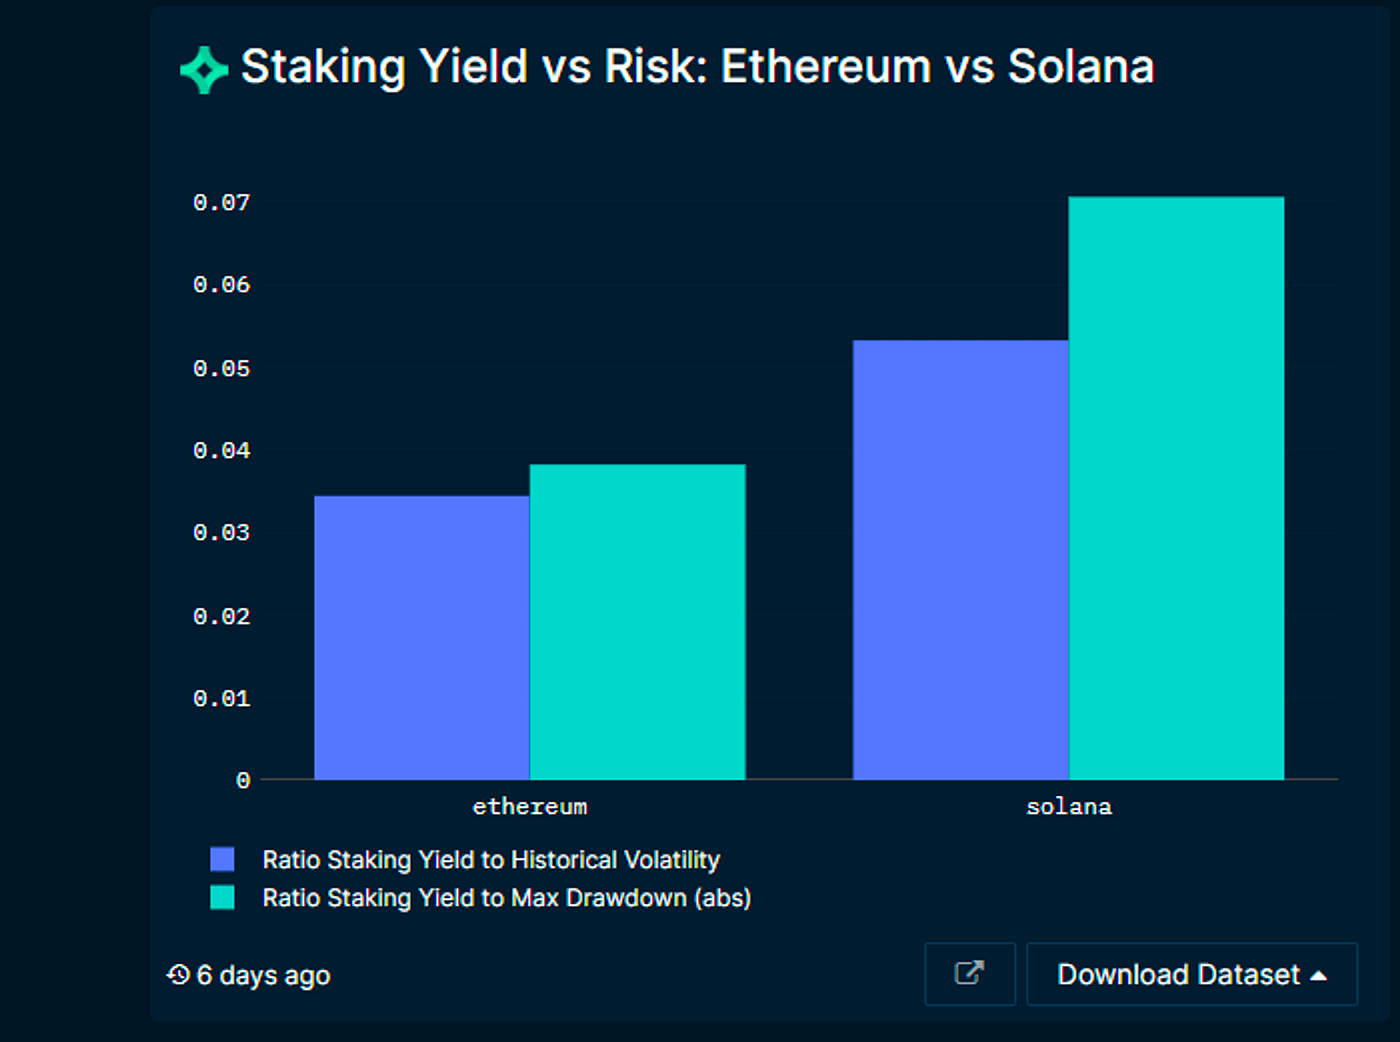Click the 0.04 y-axis tick label
Viewport: 1400px width, 1042px height.
pos(221,451)
